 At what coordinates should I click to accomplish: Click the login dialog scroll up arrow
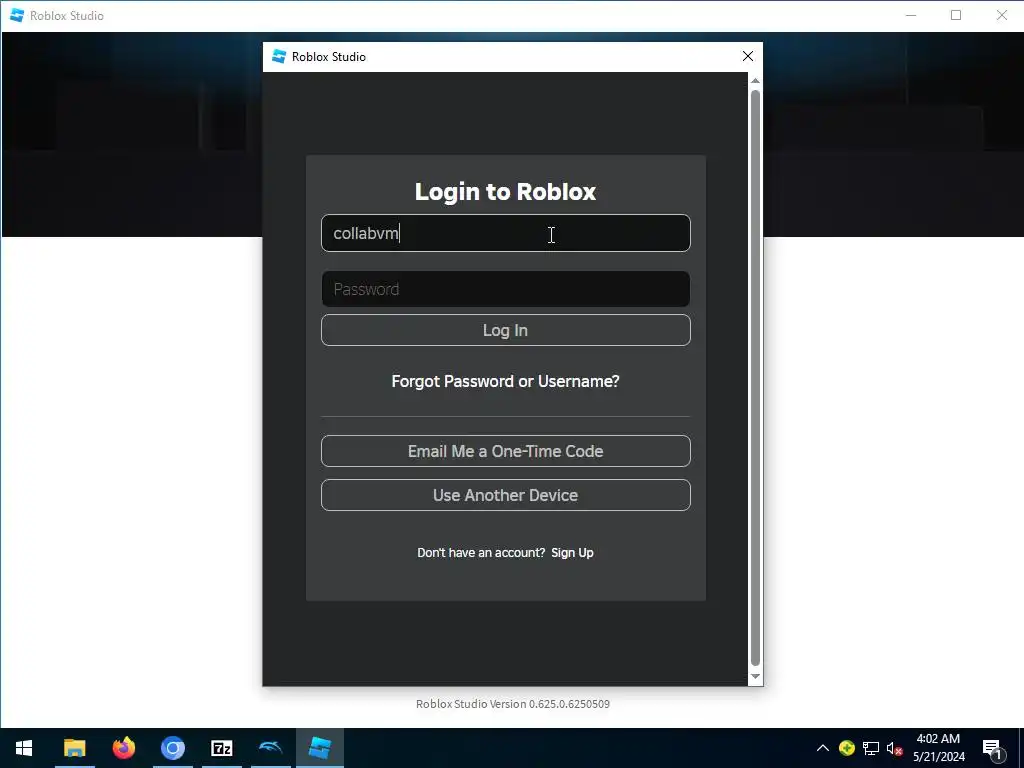coord(756,80)
